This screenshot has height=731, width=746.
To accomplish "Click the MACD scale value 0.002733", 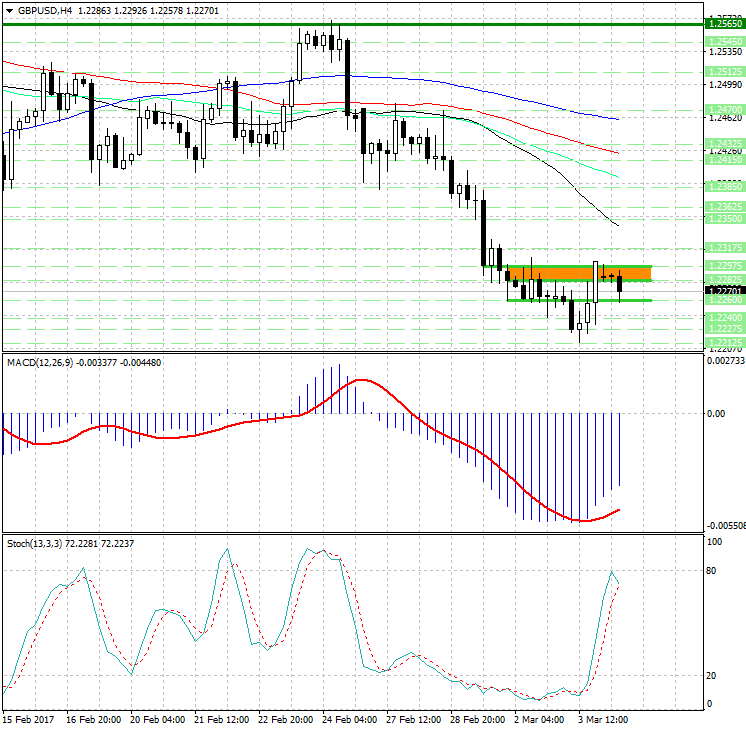I will pos(726,361).
